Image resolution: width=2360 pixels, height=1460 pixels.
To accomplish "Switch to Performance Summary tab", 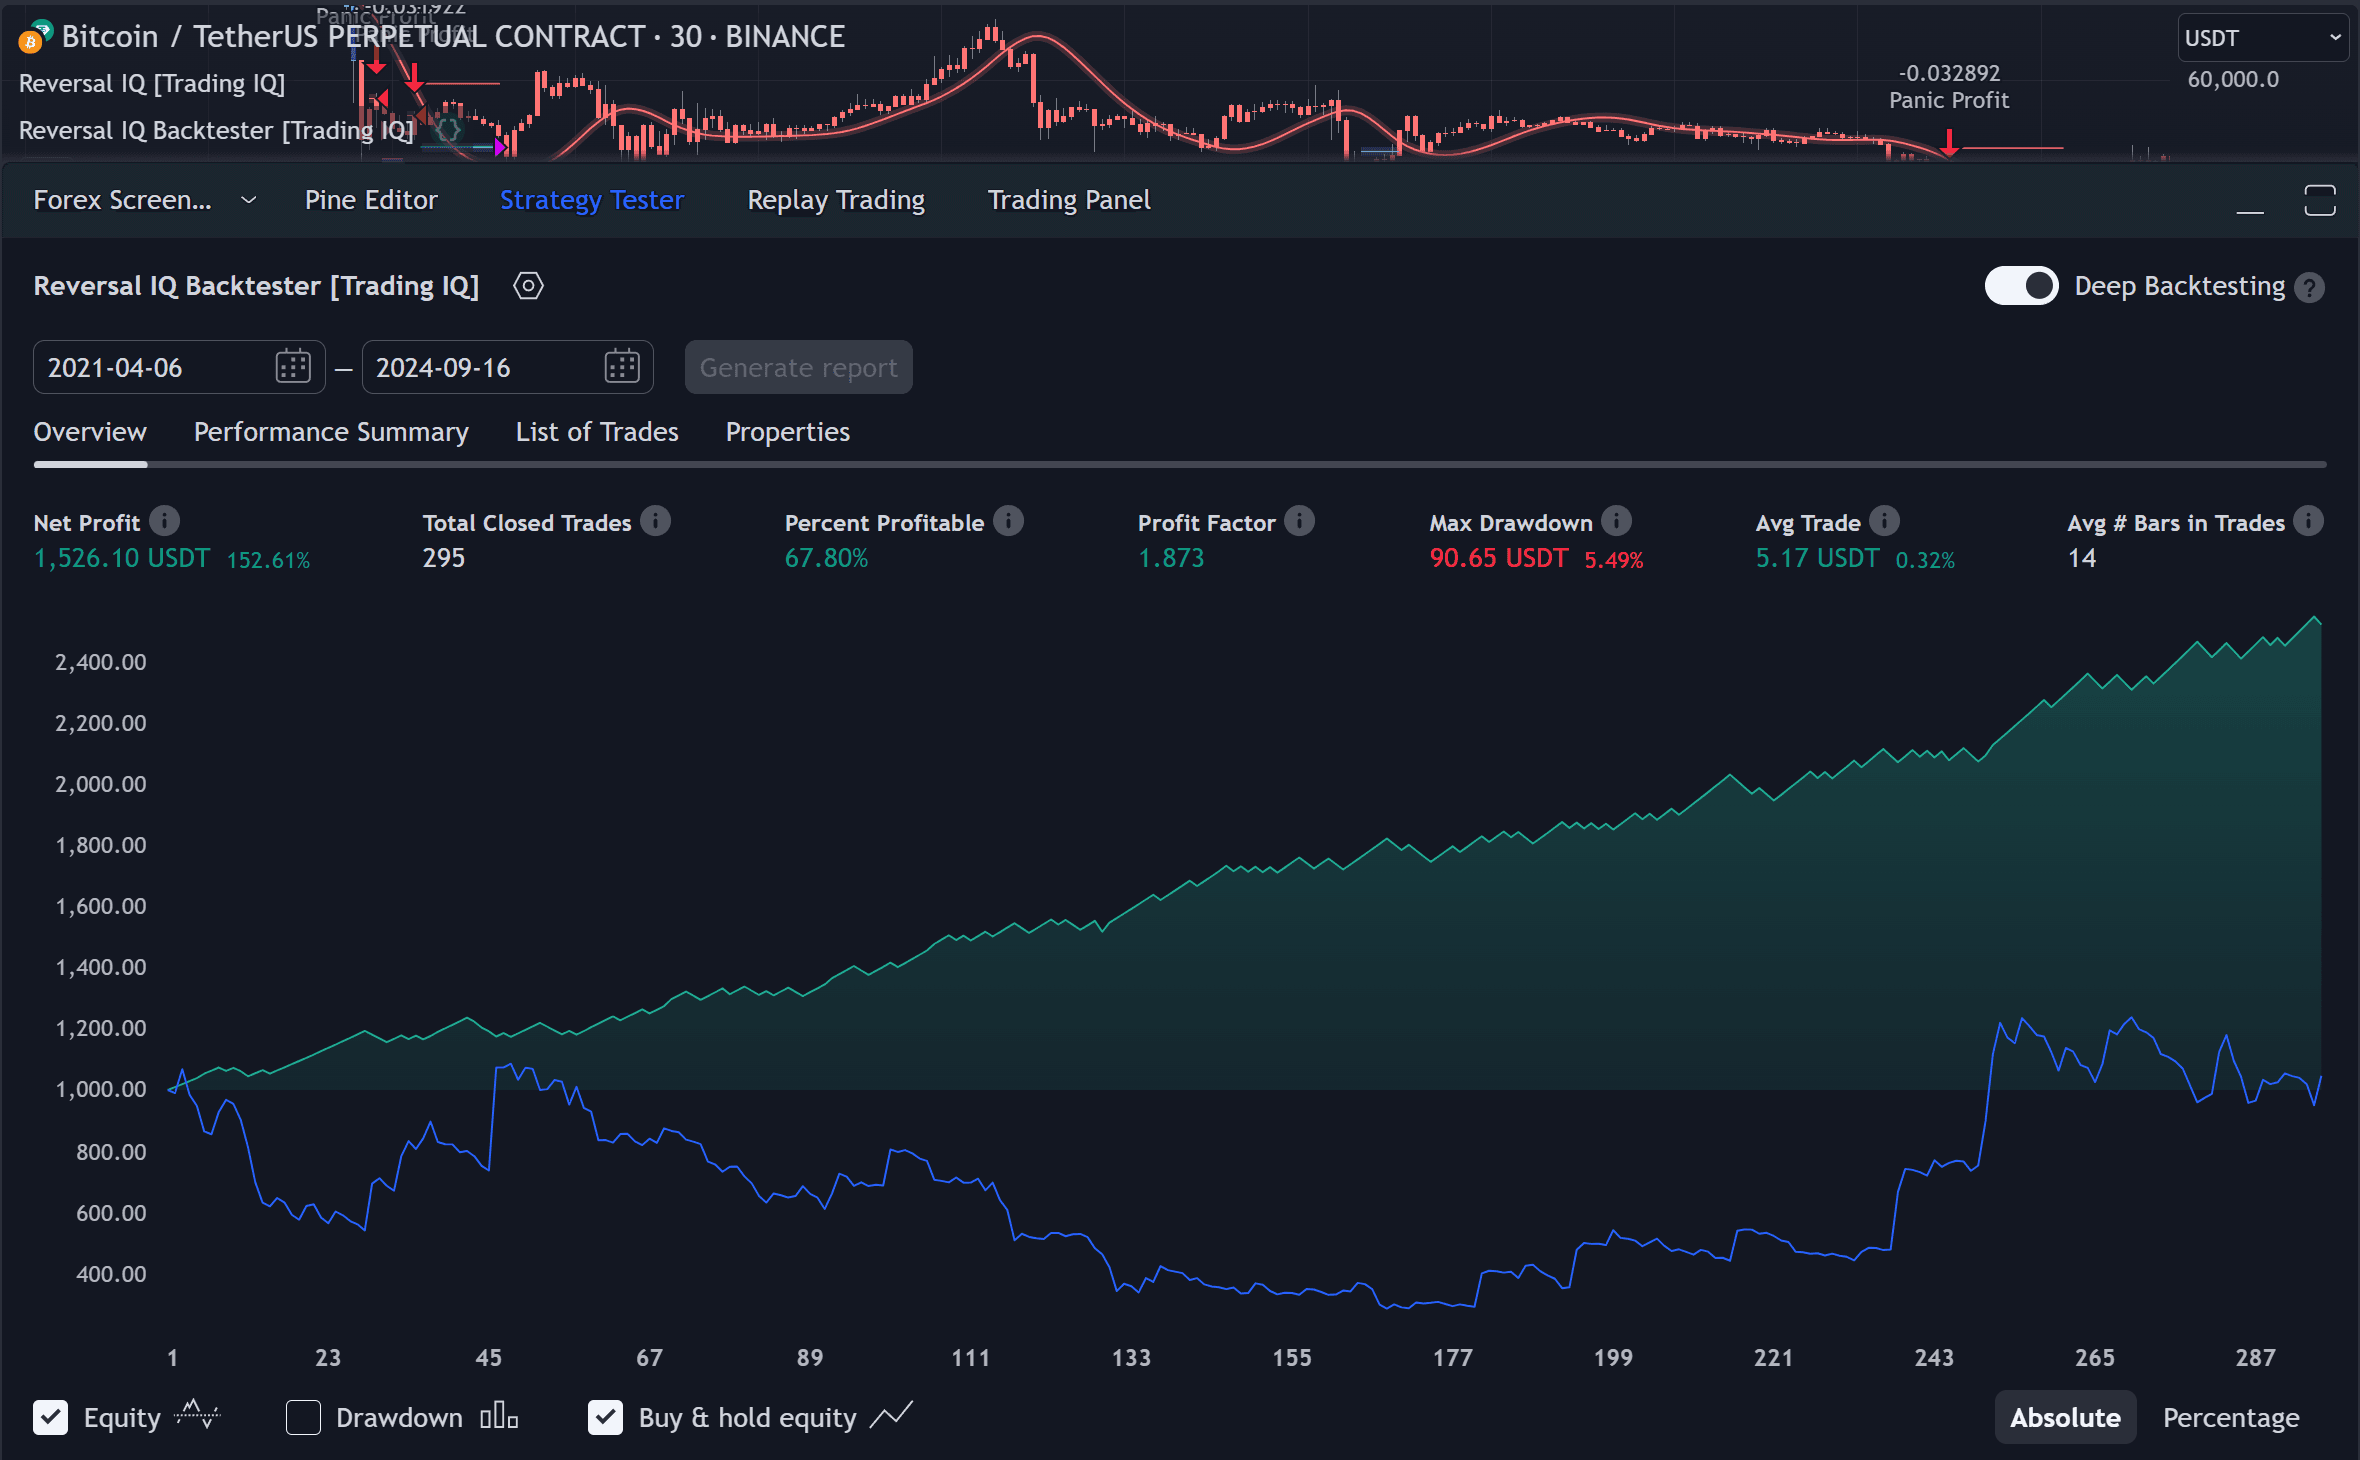I will (331, 432).
